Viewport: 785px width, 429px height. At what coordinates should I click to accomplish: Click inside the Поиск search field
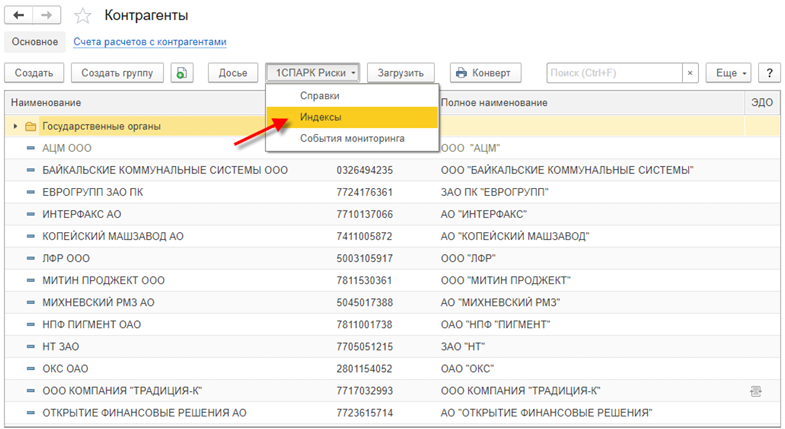pyautogui.click(x=612, y=73)
